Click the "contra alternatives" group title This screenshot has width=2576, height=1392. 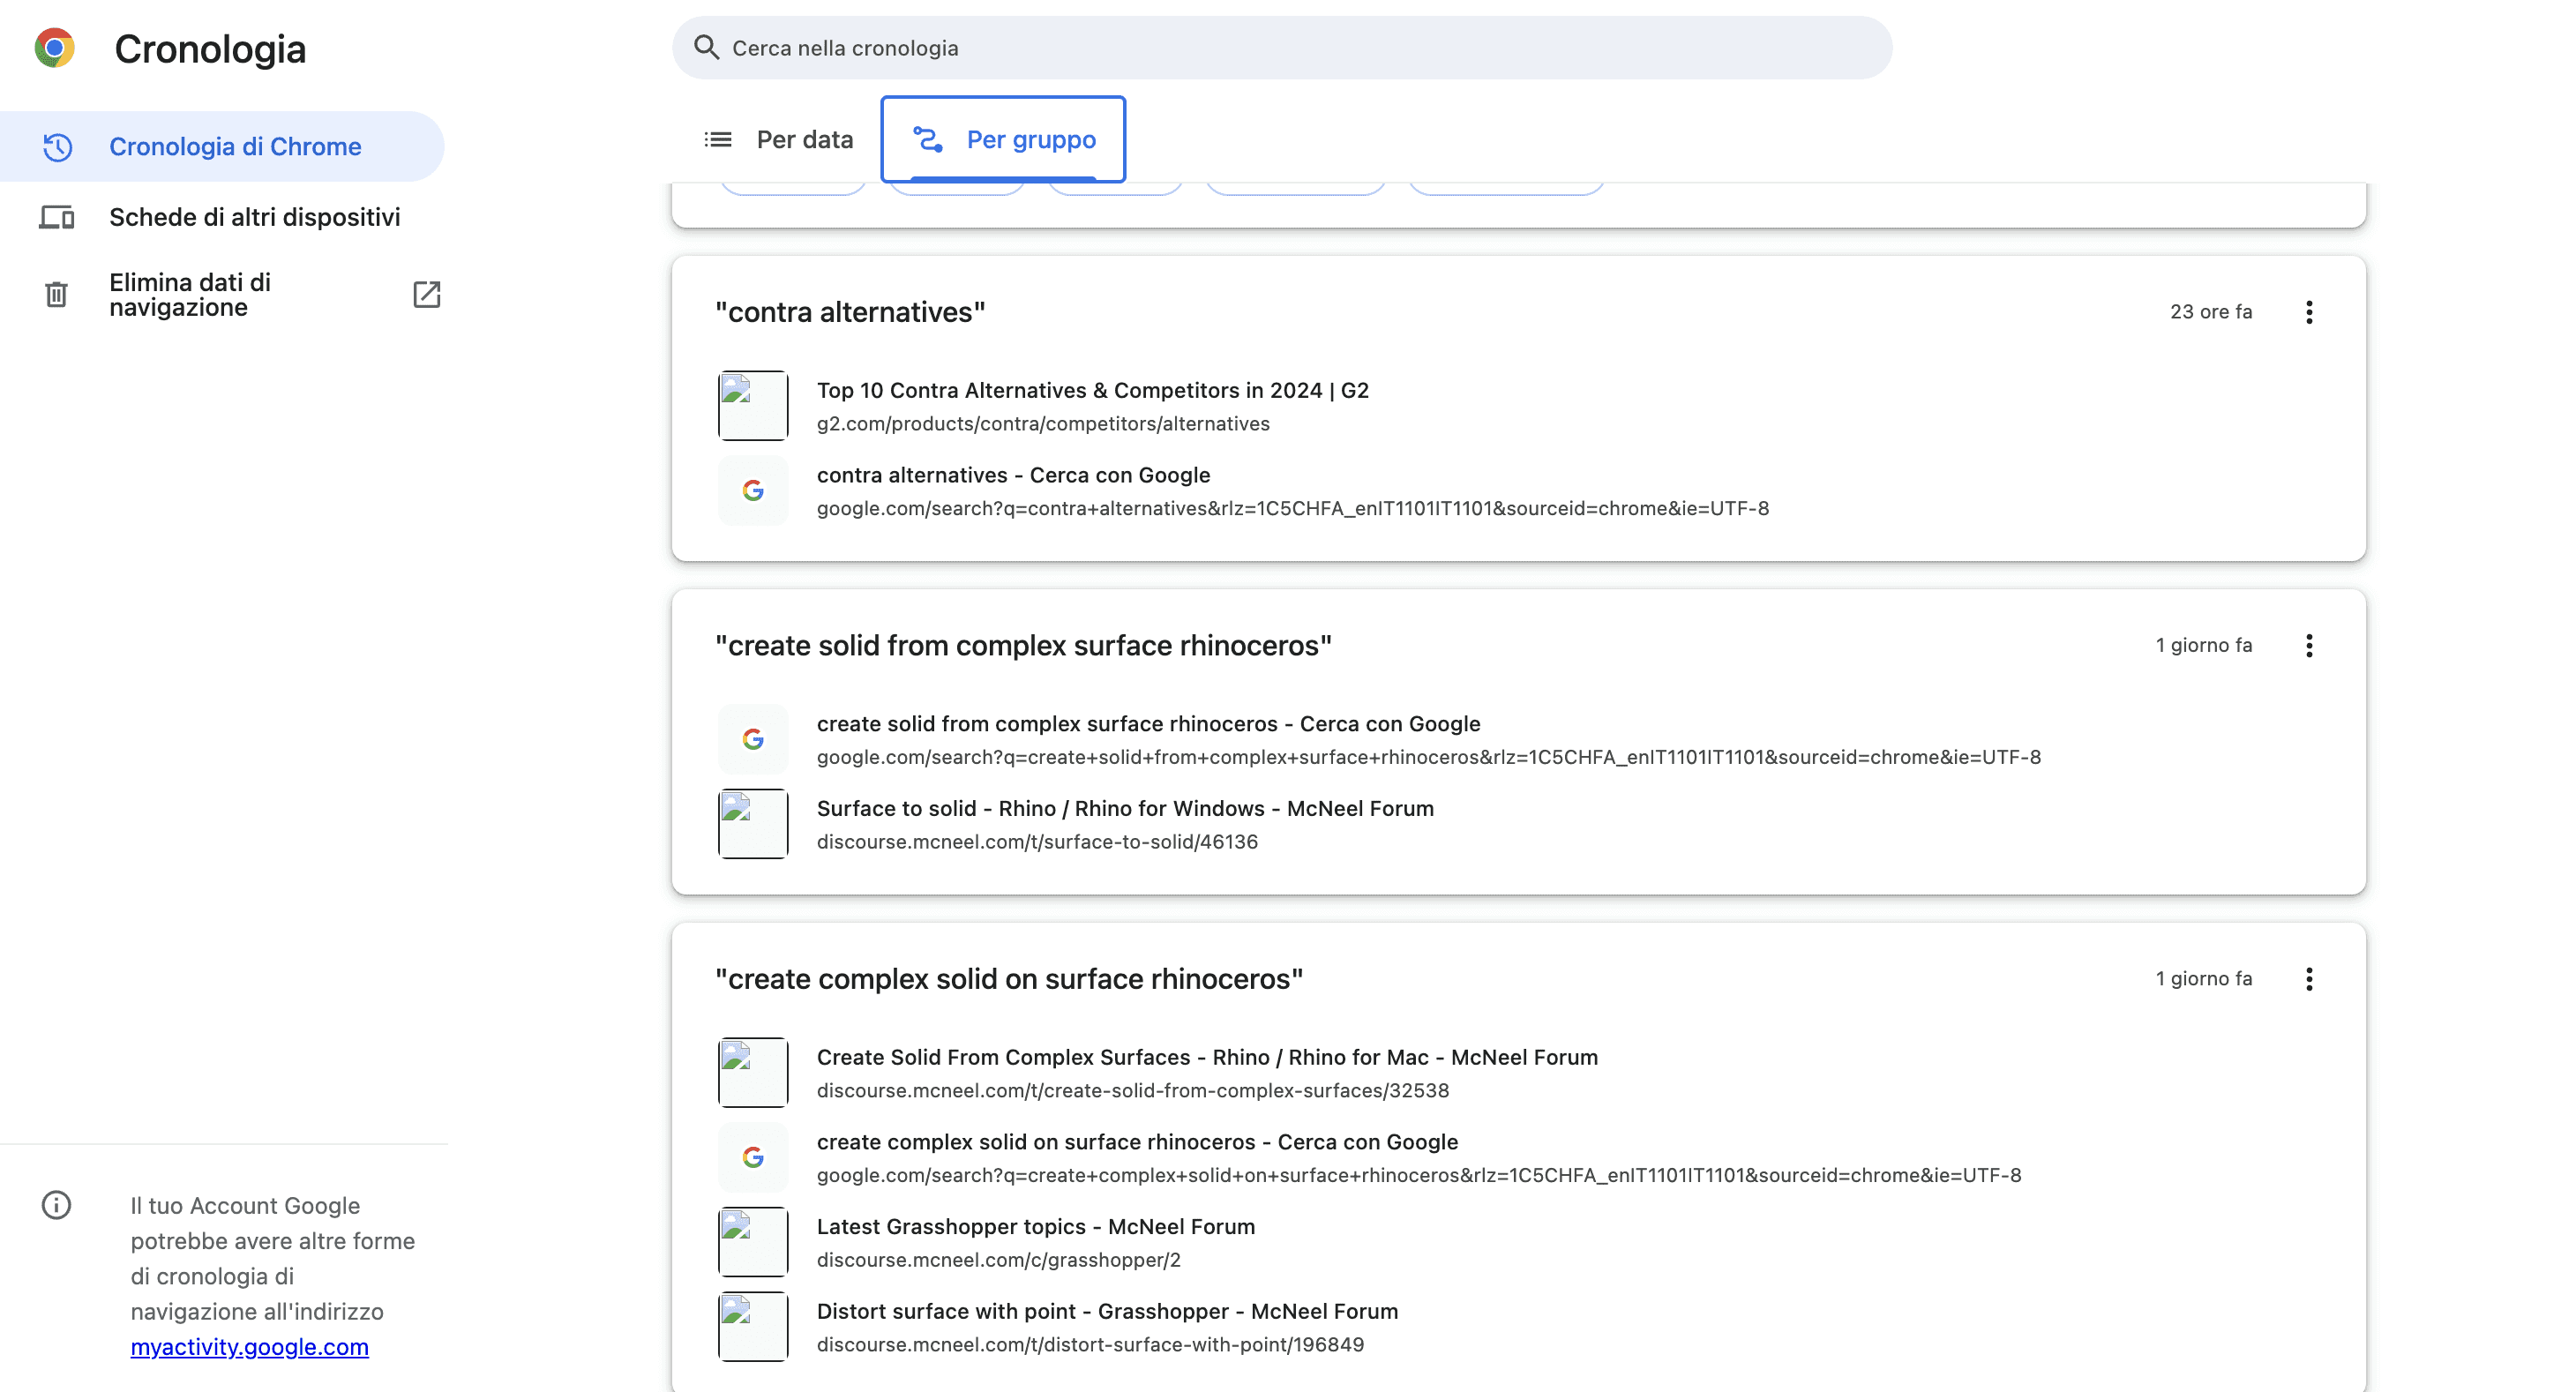click(850, 312)
